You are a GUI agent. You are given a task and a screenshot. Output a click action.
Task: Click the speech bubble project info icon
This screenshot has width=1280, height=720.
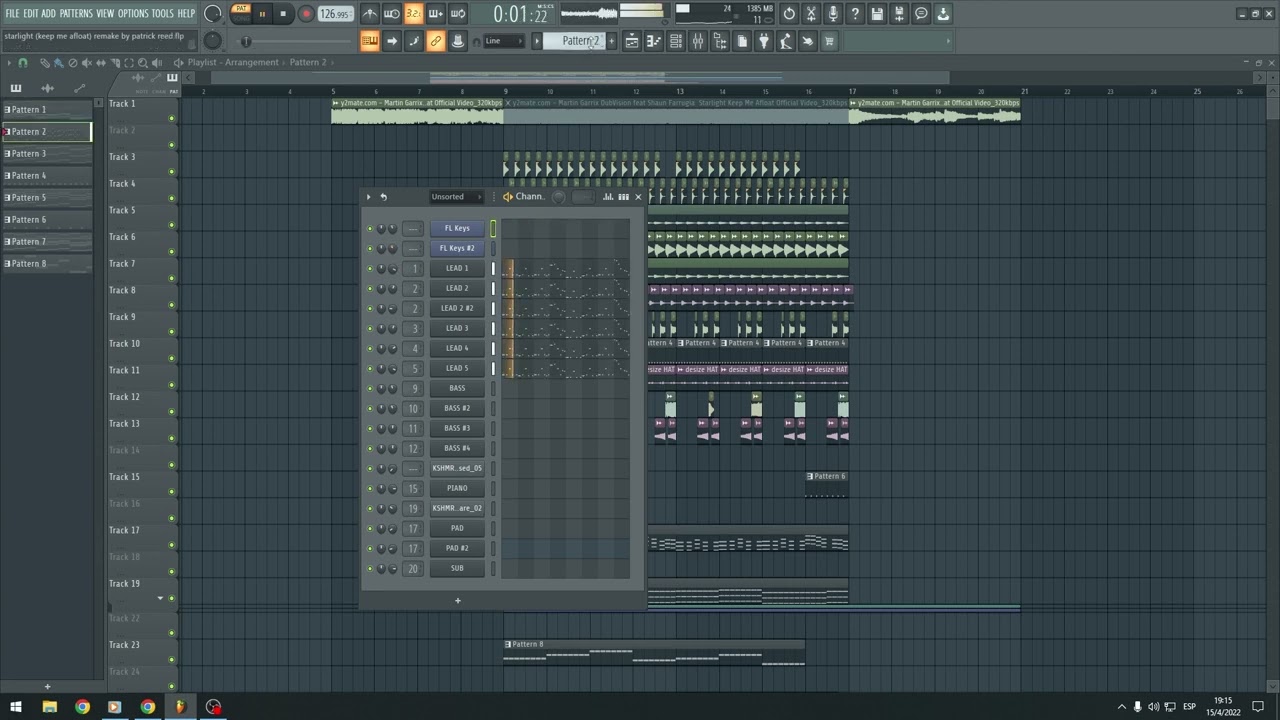tap(921, 14)
